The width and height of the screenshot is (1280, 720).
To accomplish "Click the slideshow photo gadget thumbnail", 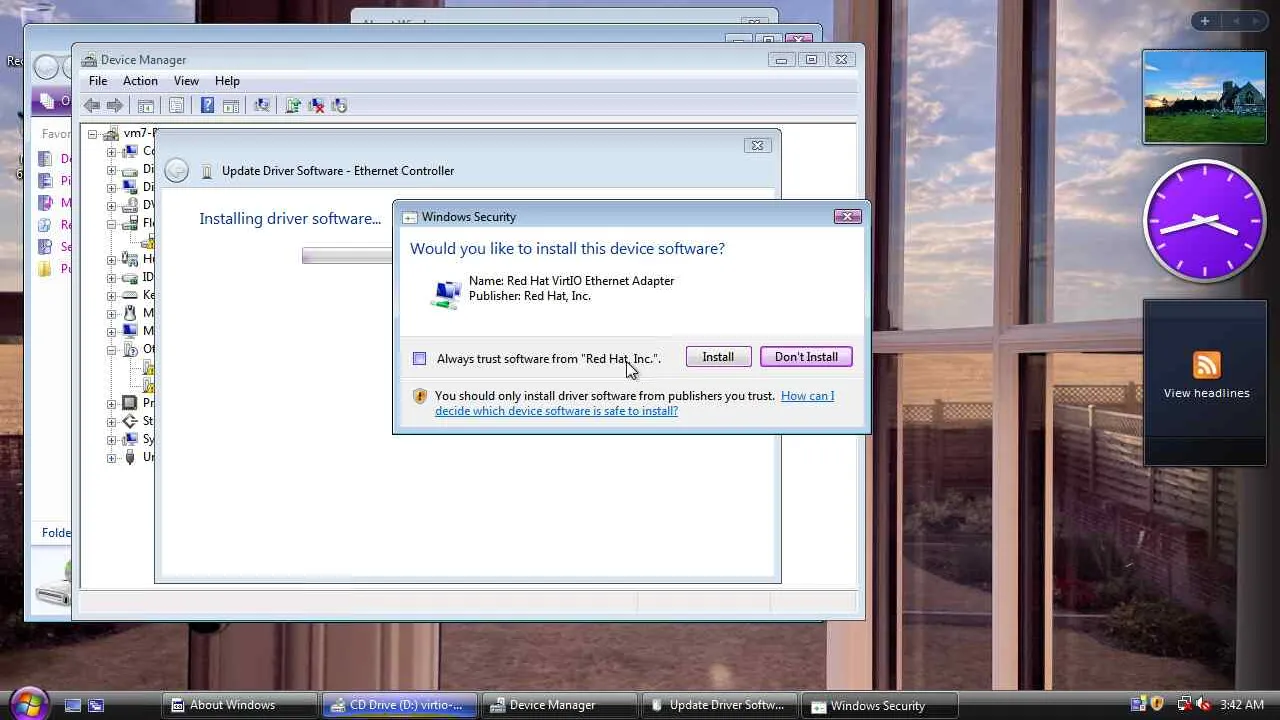I will click(1205, 97).
